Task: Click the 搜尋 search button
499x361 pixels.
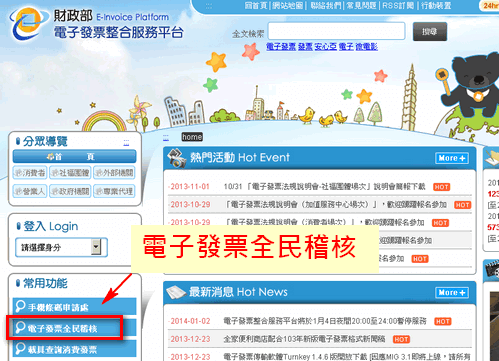Action: (x=430, y=32)
